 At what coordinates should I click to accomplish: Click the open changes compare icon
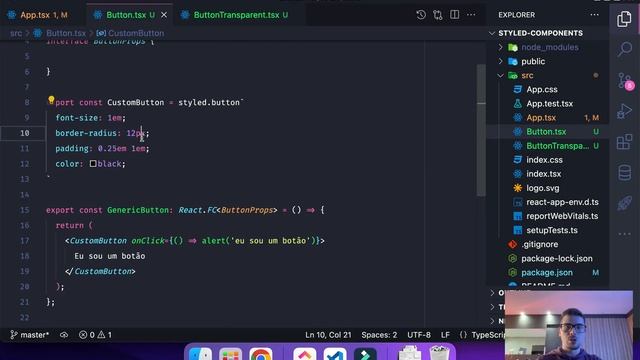438,15
